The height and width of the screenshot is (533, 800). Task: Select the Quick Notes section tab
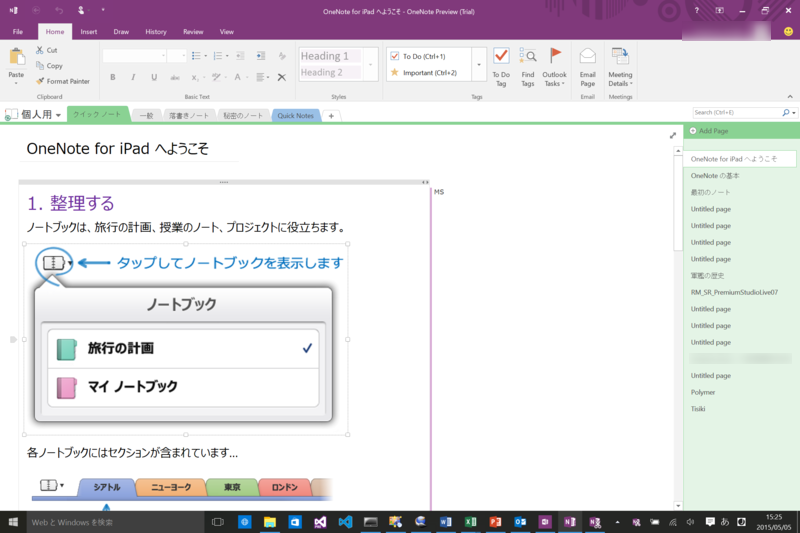tap(296, 116)
